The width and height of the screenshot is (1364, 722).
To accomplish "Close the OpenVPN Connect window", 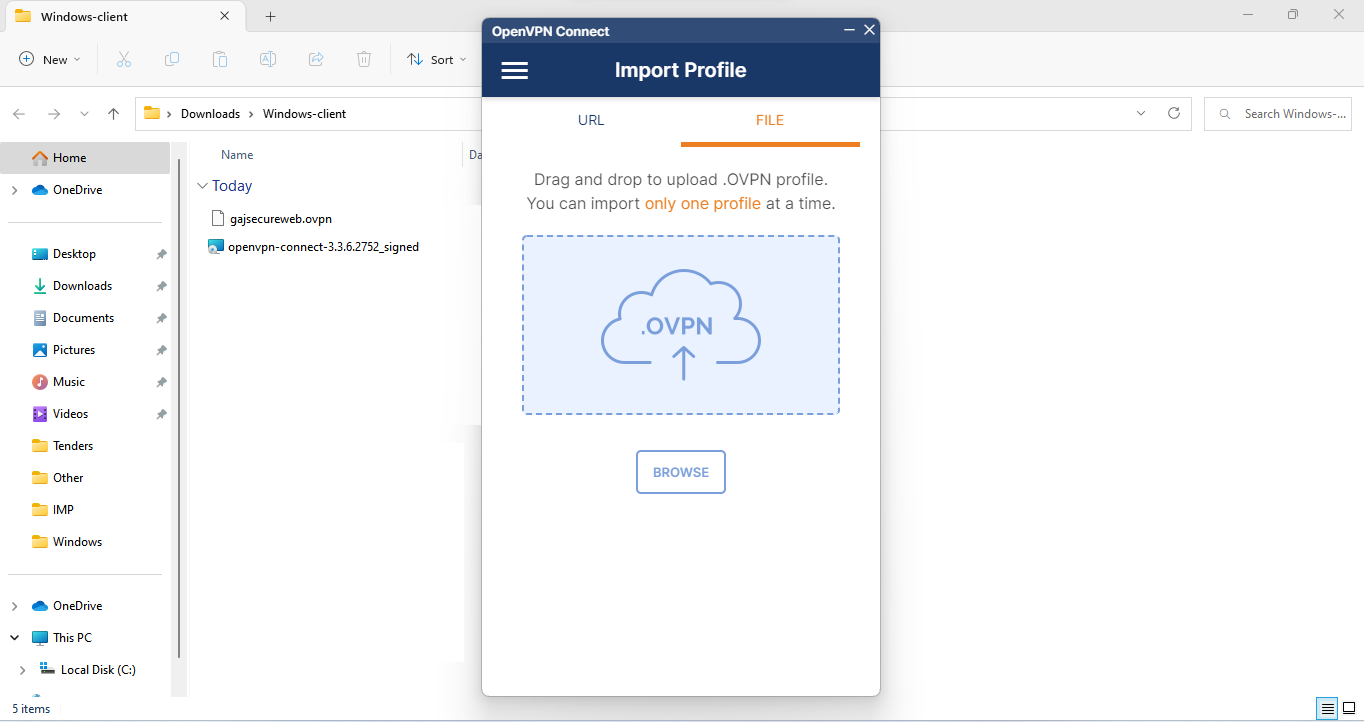I will [869, 30].
